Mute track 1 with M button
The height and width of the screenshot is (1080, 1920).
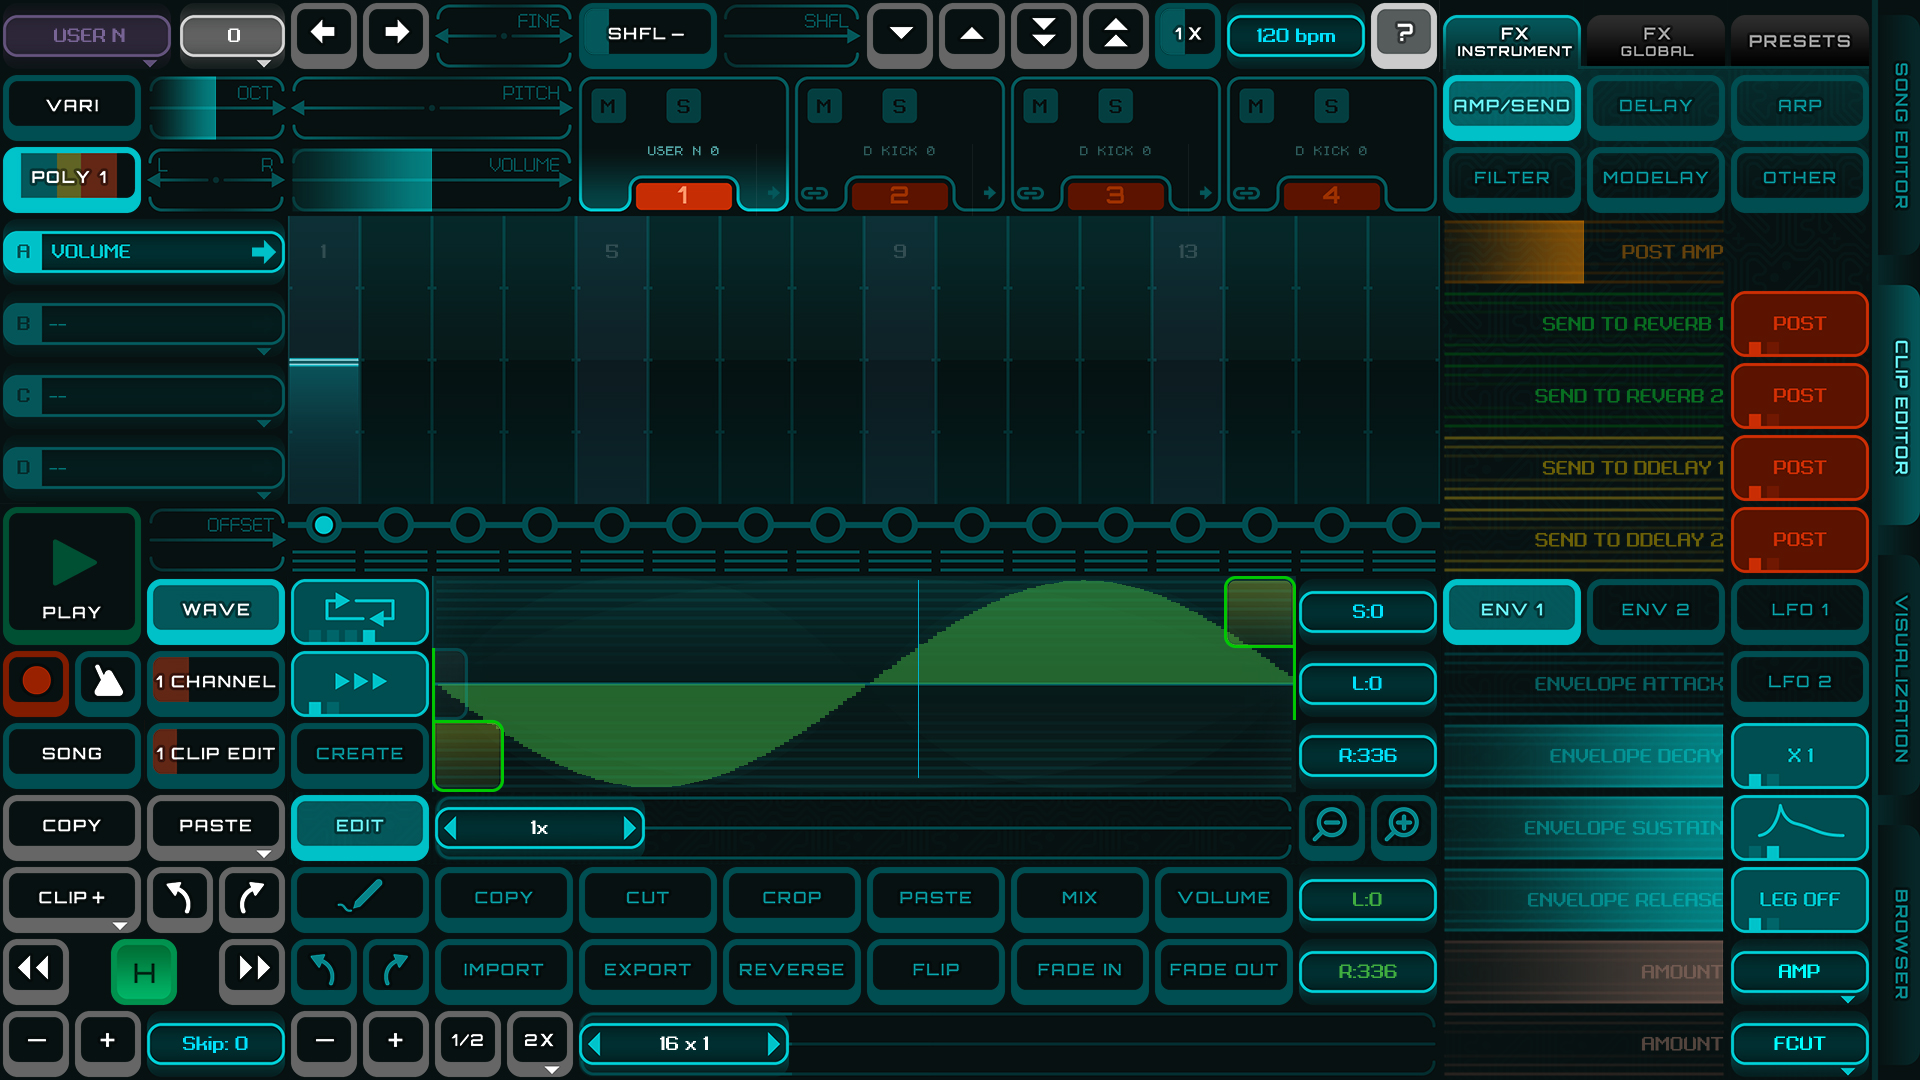point(608,106)
